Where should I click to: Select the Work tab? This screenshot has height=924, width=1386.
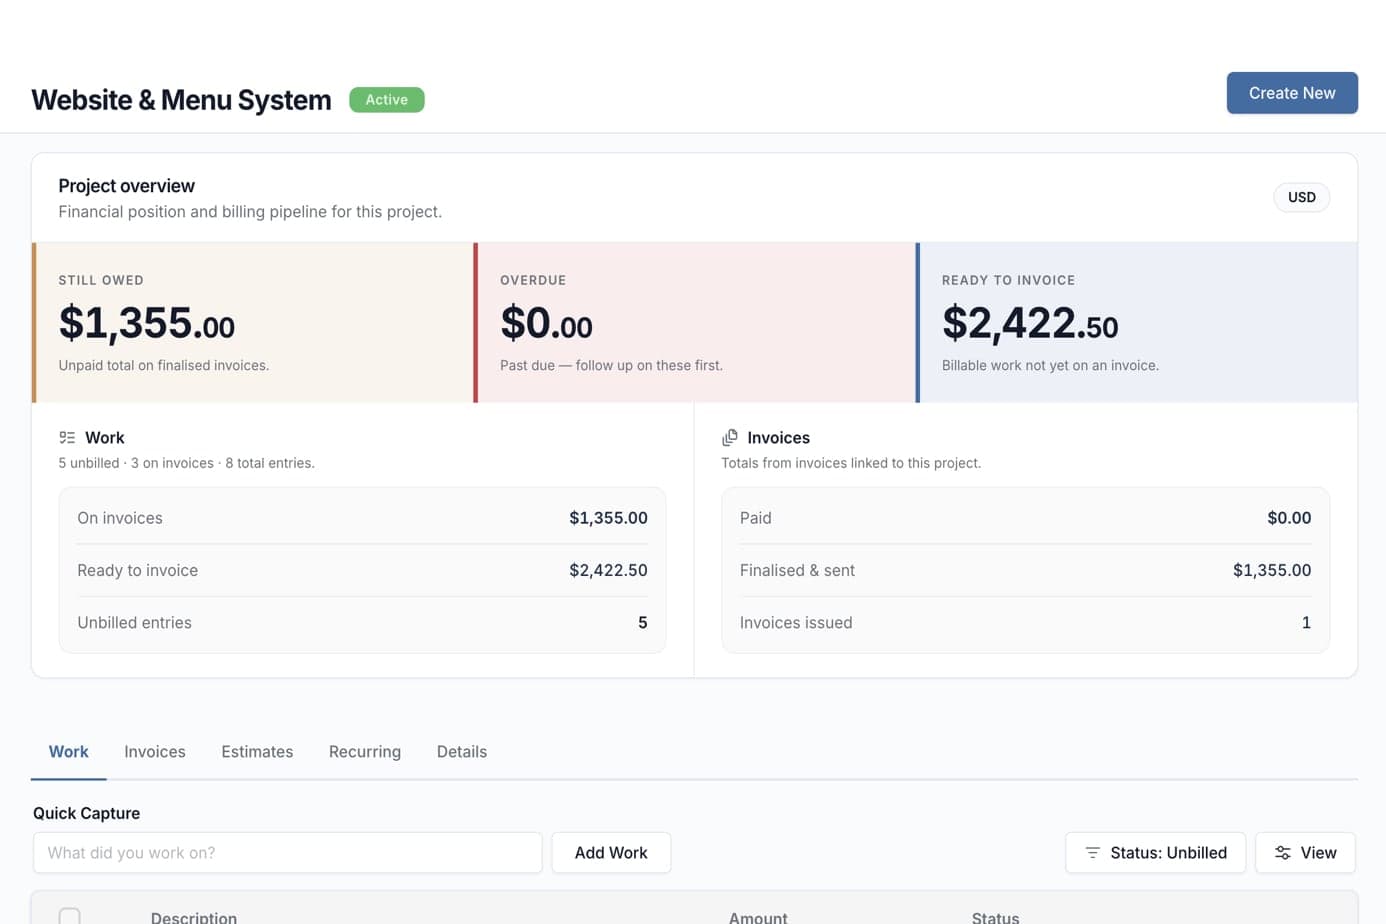[x=69, y=752]
